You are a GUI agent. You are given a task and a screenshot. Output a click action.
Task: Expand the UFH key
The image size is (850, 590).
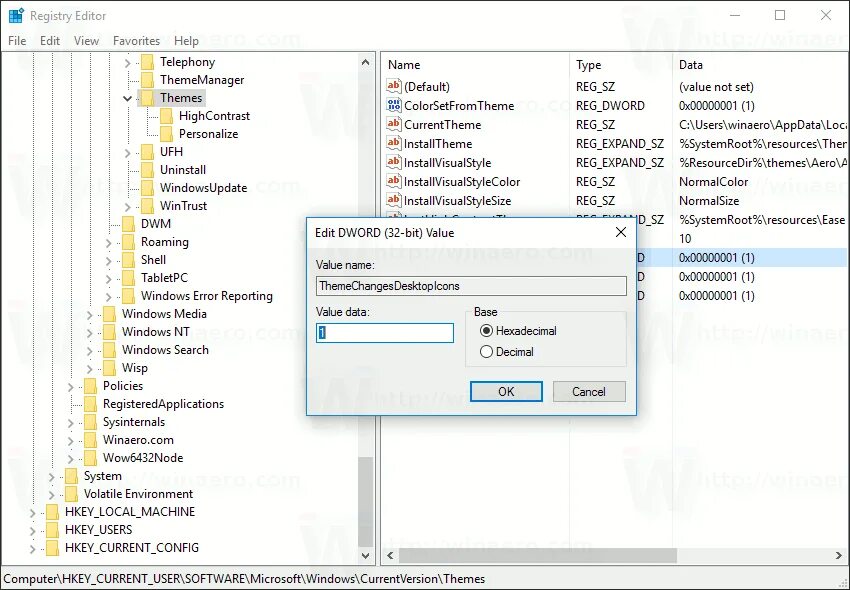(127, 153)
